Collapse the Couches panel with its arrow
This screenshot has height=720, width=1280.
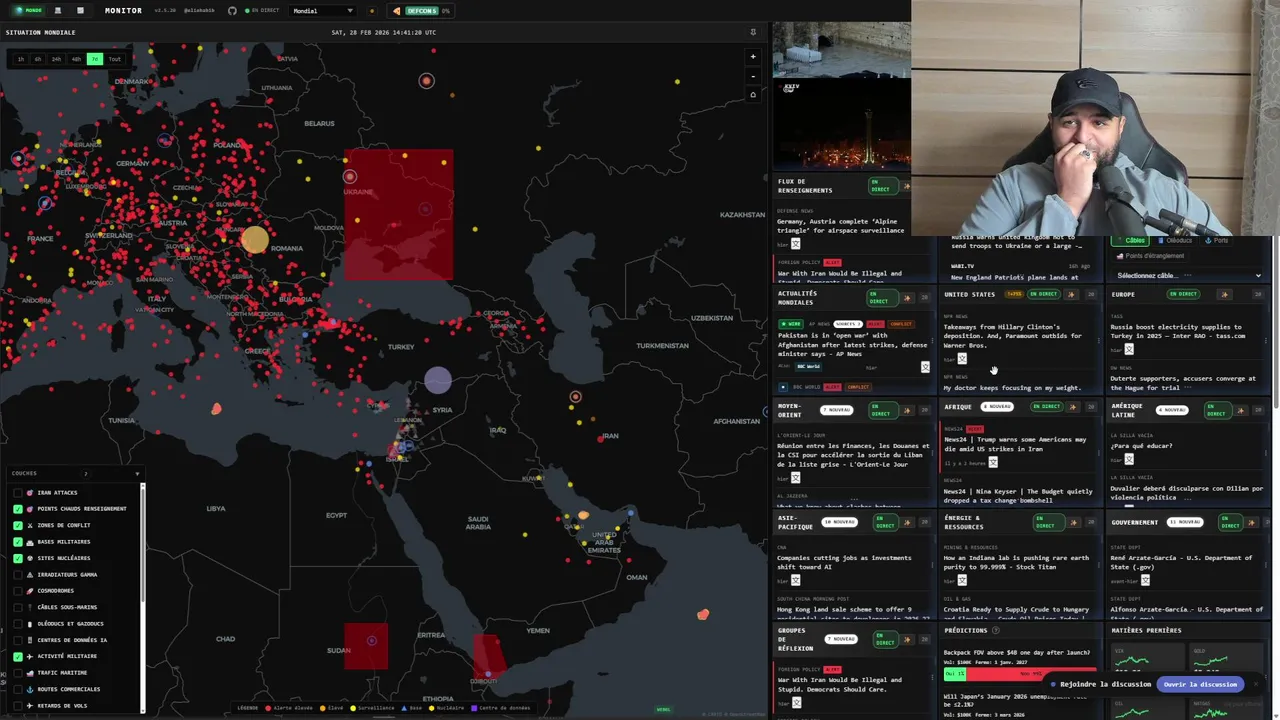137,473
